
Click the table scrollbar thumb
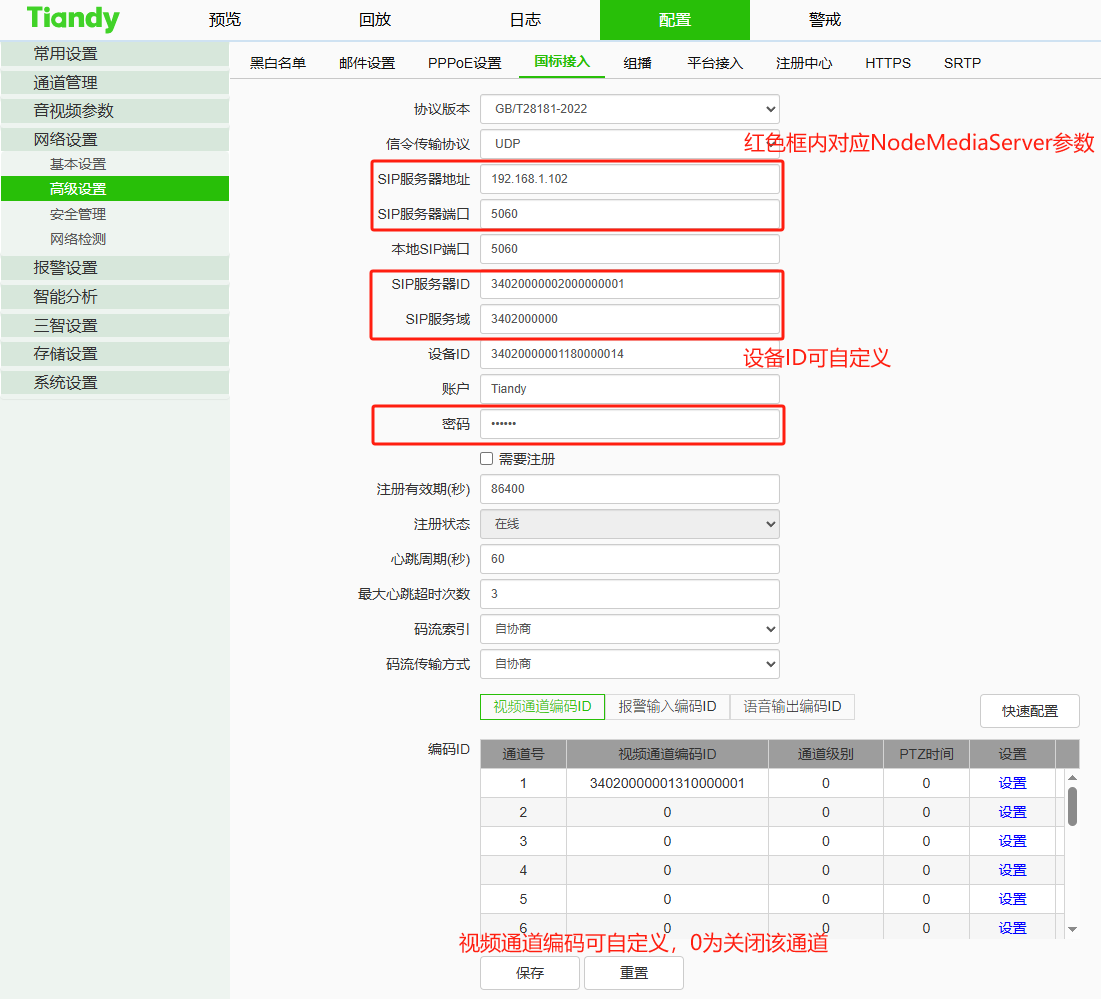(x=1072, y=806)
